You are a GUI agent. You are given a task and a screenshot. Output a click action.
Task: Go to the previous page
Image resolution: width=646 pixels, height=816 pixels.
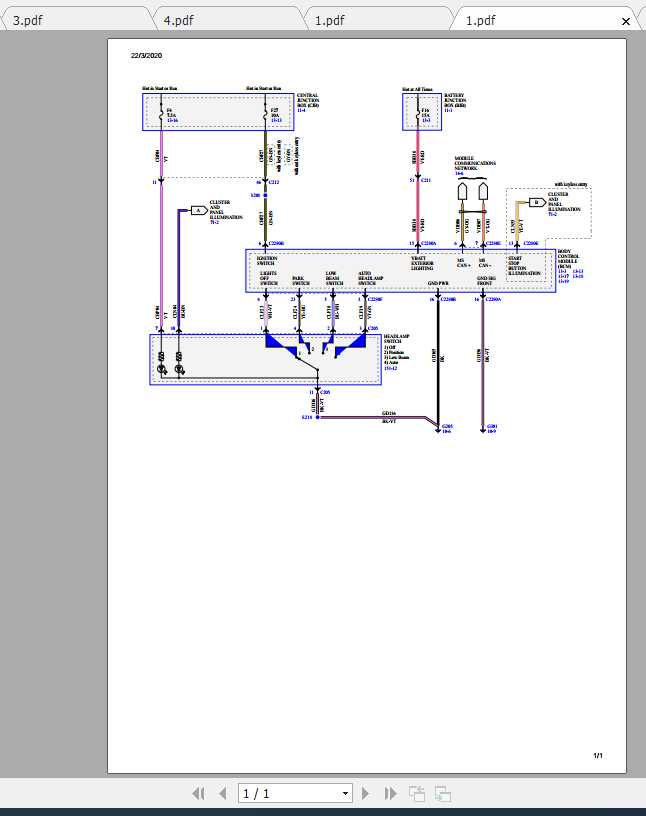point(223,794)
